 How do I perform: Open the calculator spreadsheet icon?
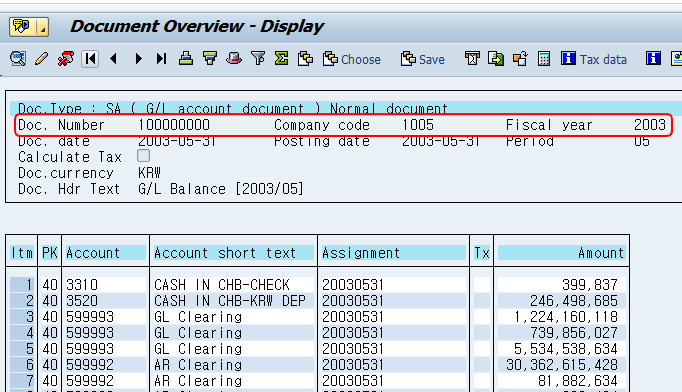click(x=544, y=59)
